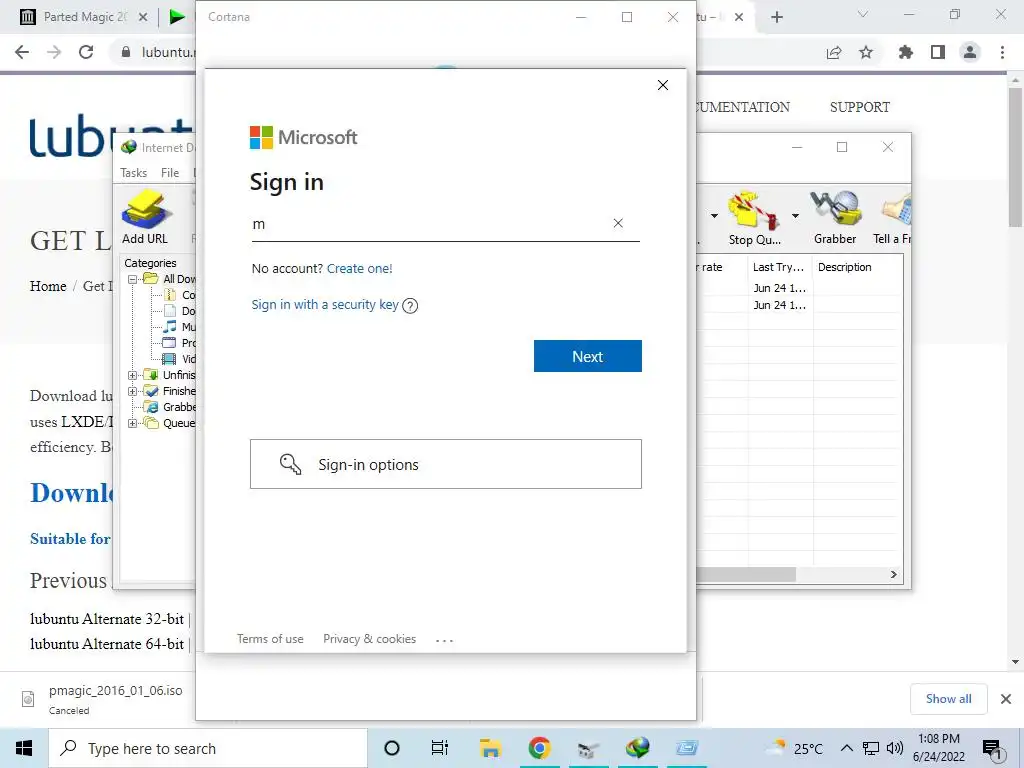Expand the Unfinished category node
1024x768 pixels.
click(132, 375)
